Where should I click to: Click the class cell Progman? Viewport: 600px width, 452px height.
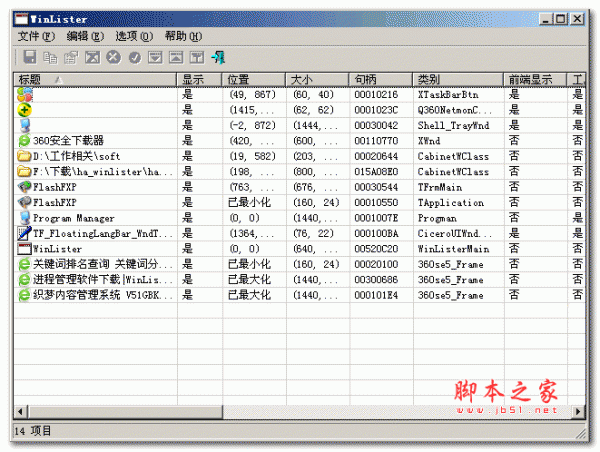(x=437, y=218)
